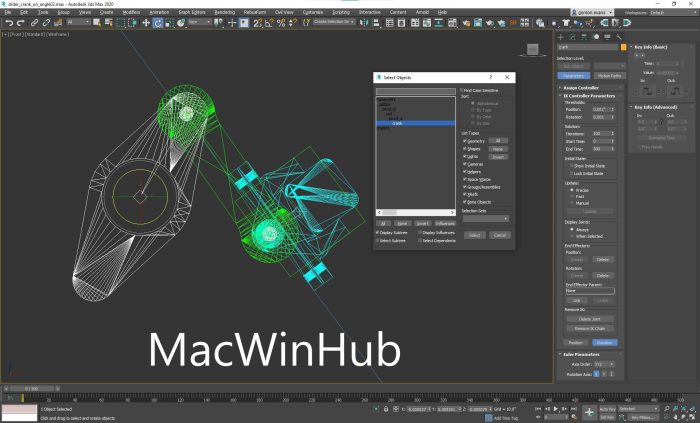Toggle the Display Subtree checkbox

click(378, 232)
